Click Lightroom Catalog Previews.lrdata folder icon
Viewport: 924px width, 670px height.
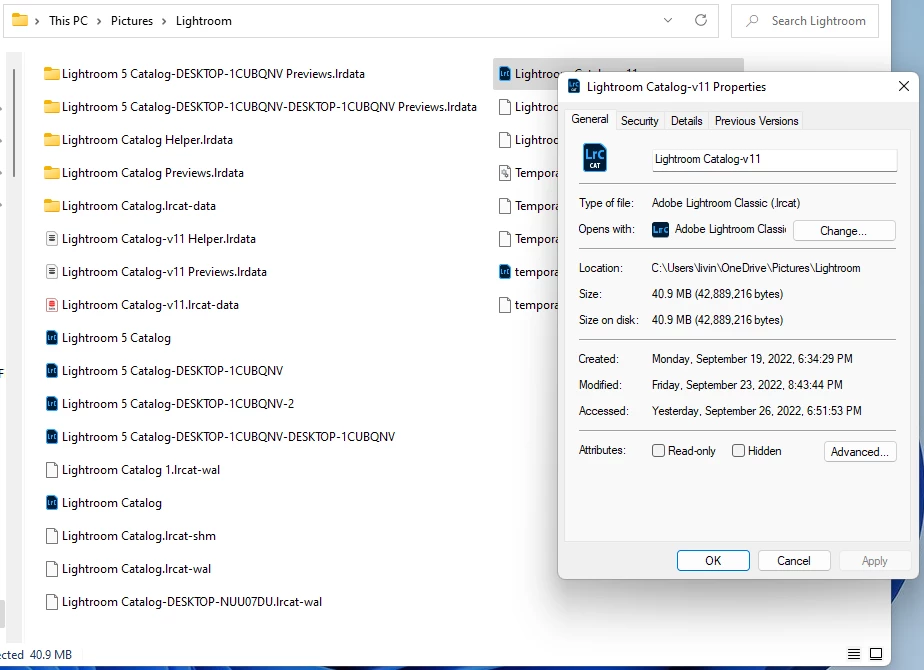[52, 173]
